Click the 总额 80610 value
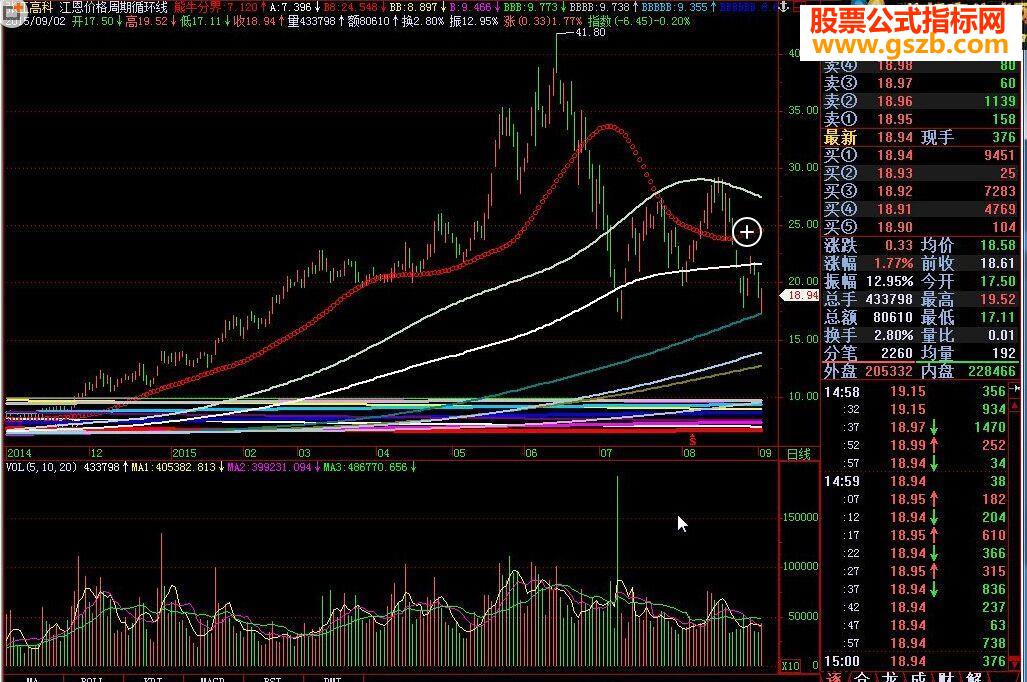1027x682 pixels. 893,317
